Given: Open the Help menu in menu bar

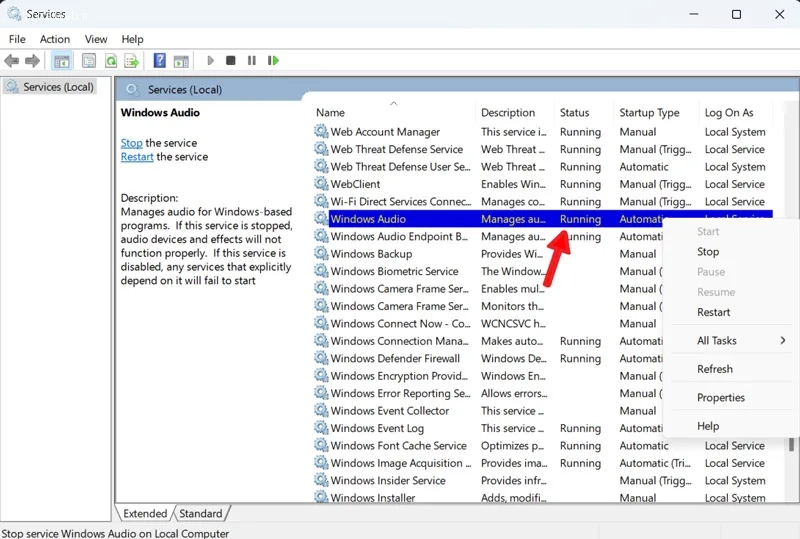Looking at the screenshot, I should (x=132, y=39).
